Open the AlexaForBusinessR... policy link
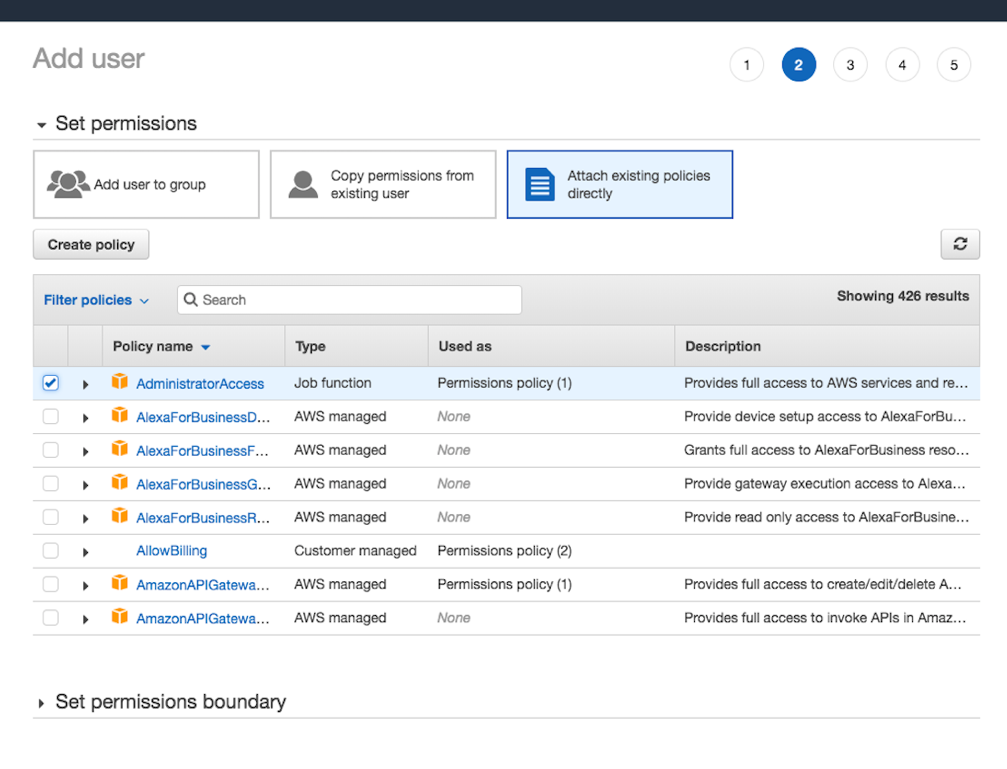This screenshot has height=769, width=1007. [x=203, y=517]
